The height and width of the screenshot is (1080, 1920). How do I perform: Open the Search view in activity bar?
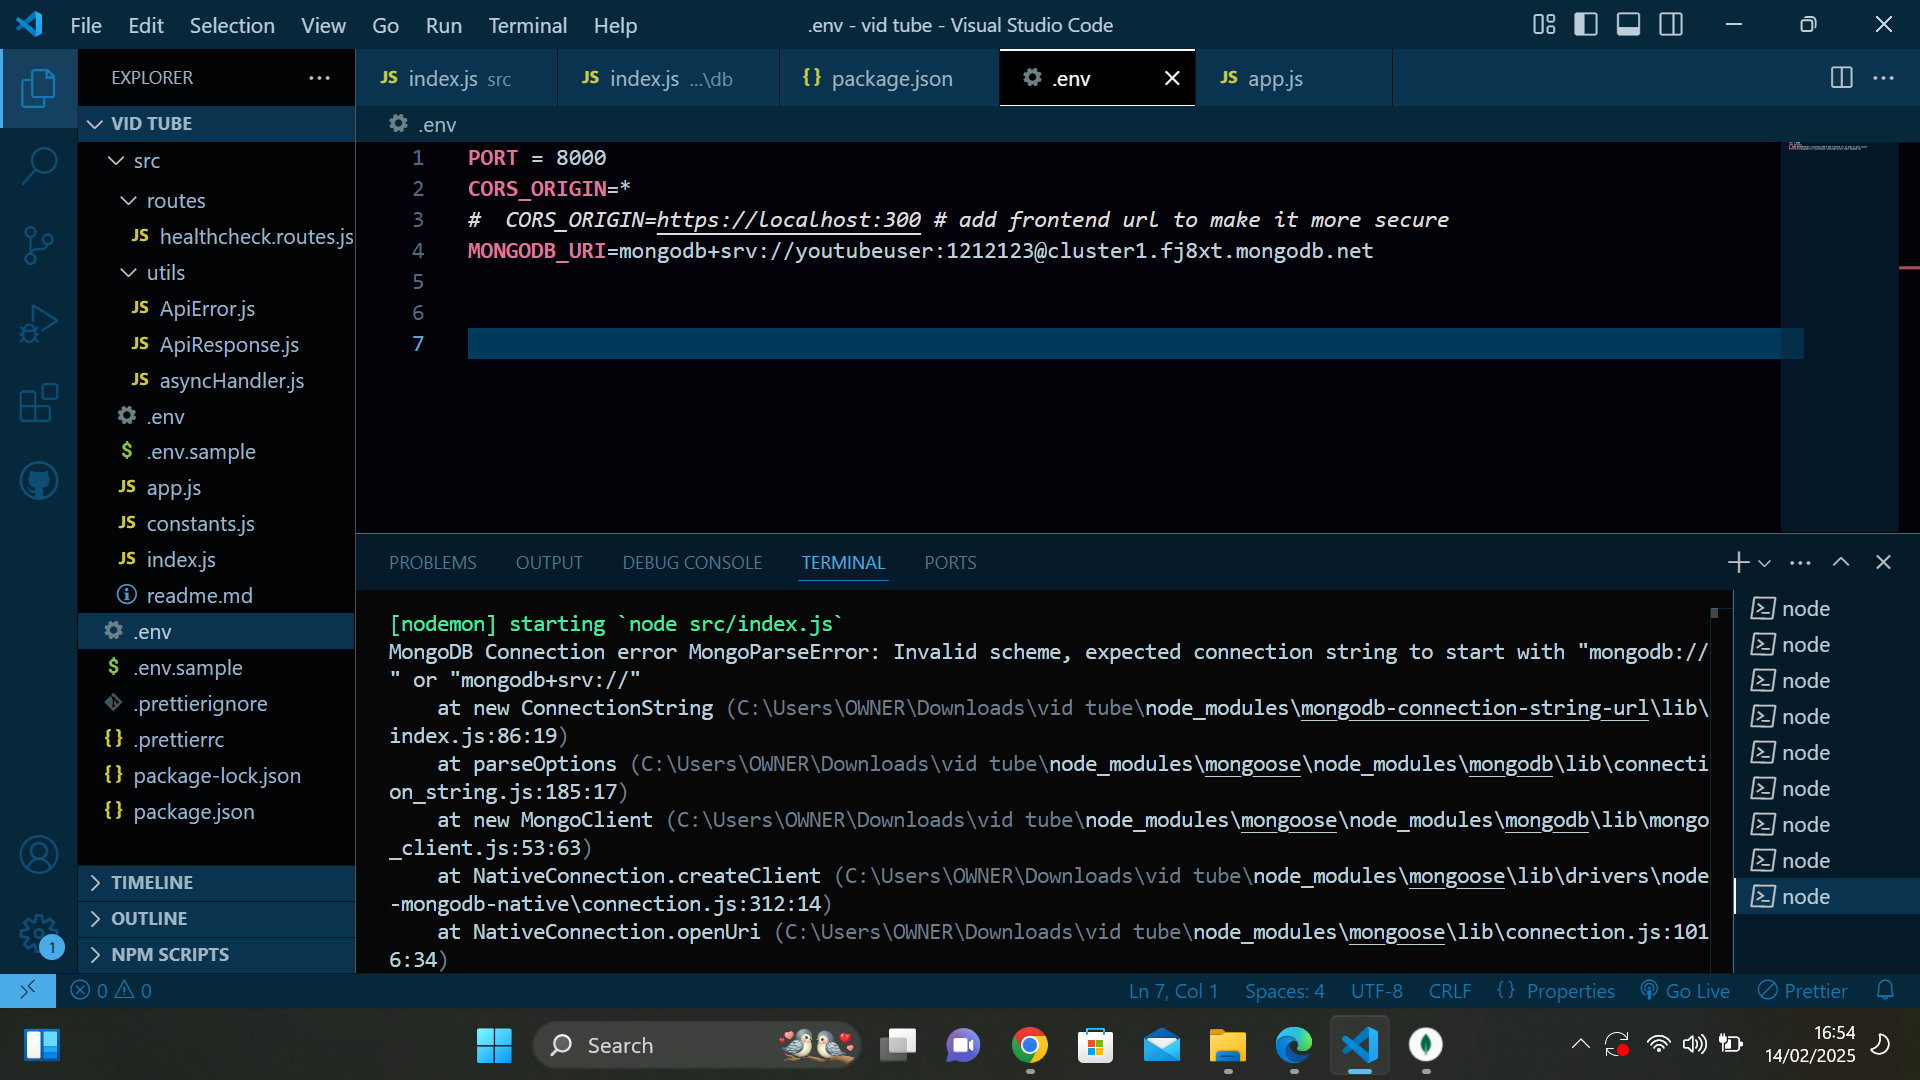coord(39,165)
